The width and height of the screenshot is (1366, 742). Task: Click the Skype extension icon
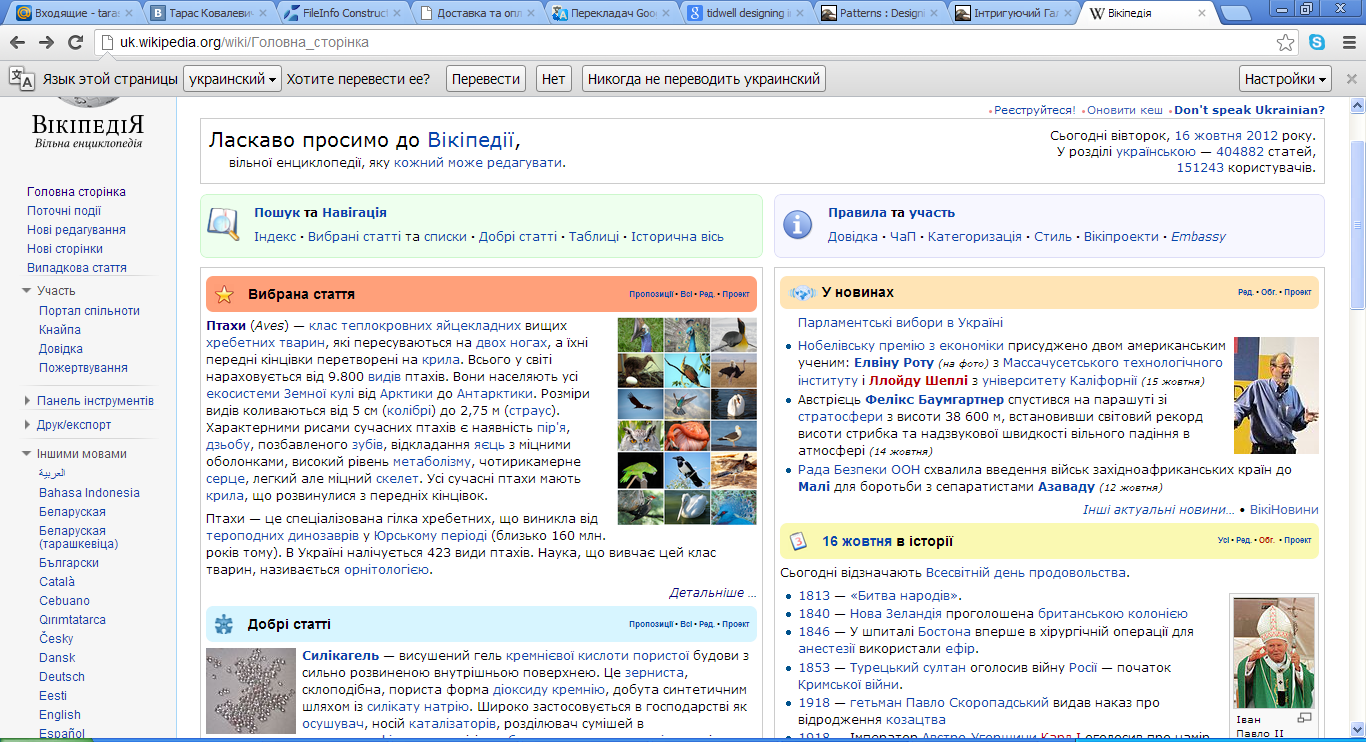(1317, 42)
